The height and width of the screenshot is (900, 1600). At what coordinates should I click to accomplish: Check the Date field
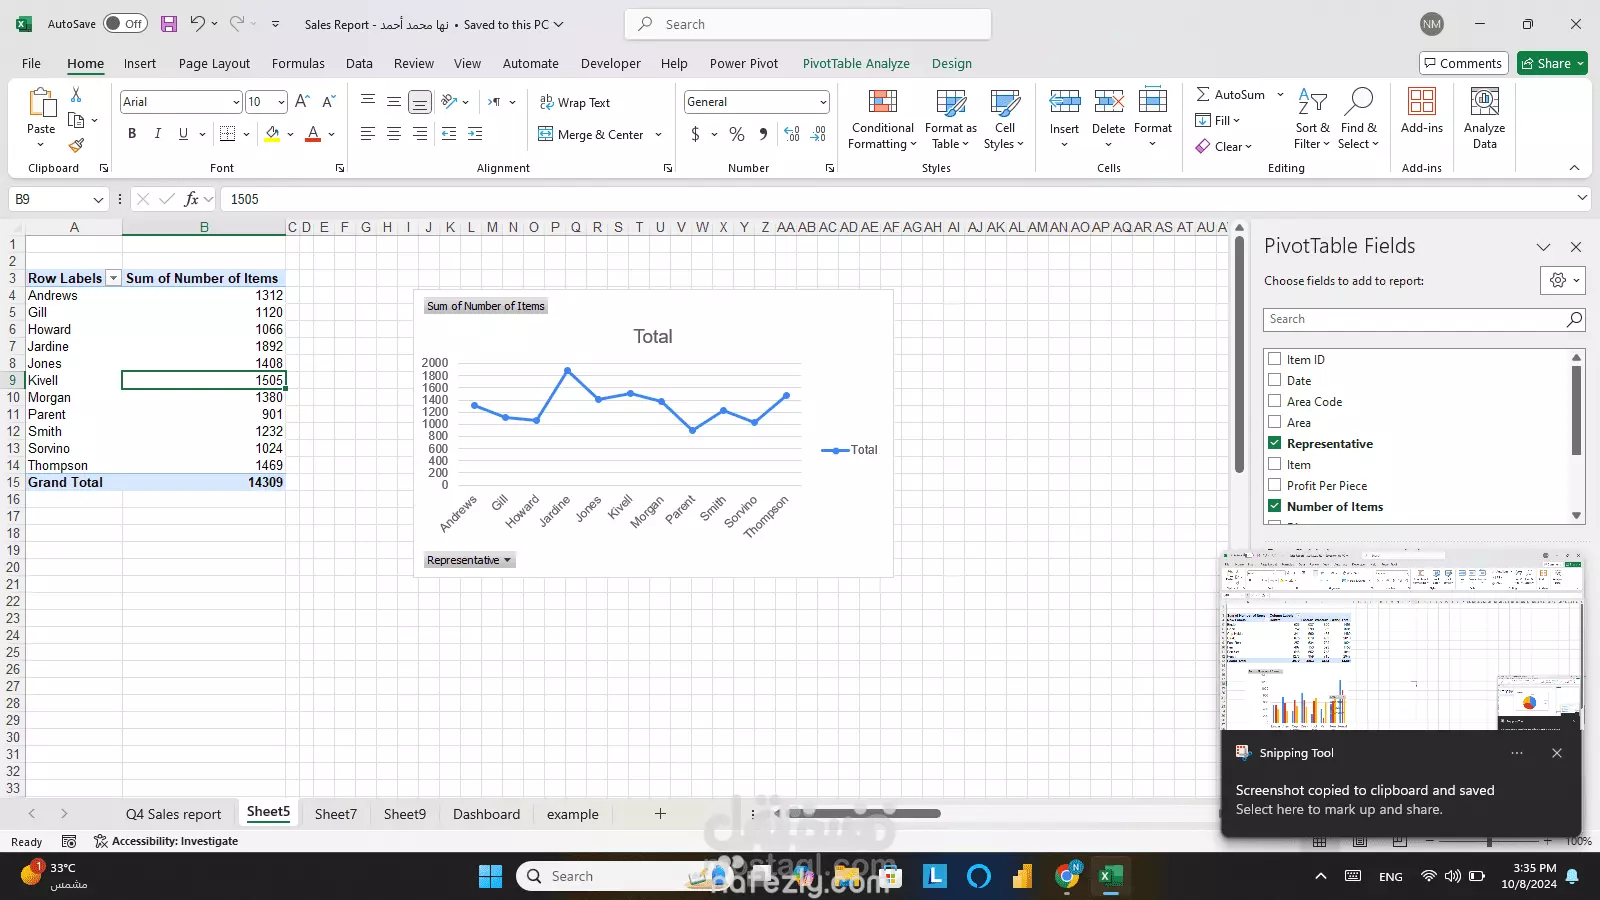pos(1274,380)
